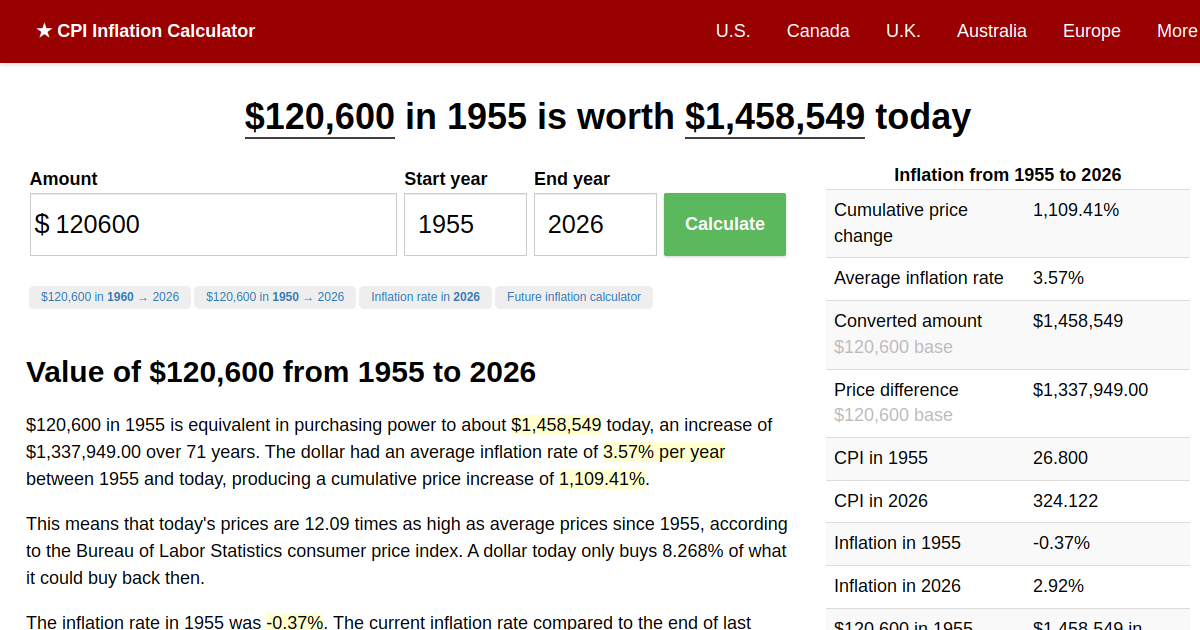Click the underlined $120,600 headline link
This screenshot has height=630, width=1200.
tap(319, 117)
